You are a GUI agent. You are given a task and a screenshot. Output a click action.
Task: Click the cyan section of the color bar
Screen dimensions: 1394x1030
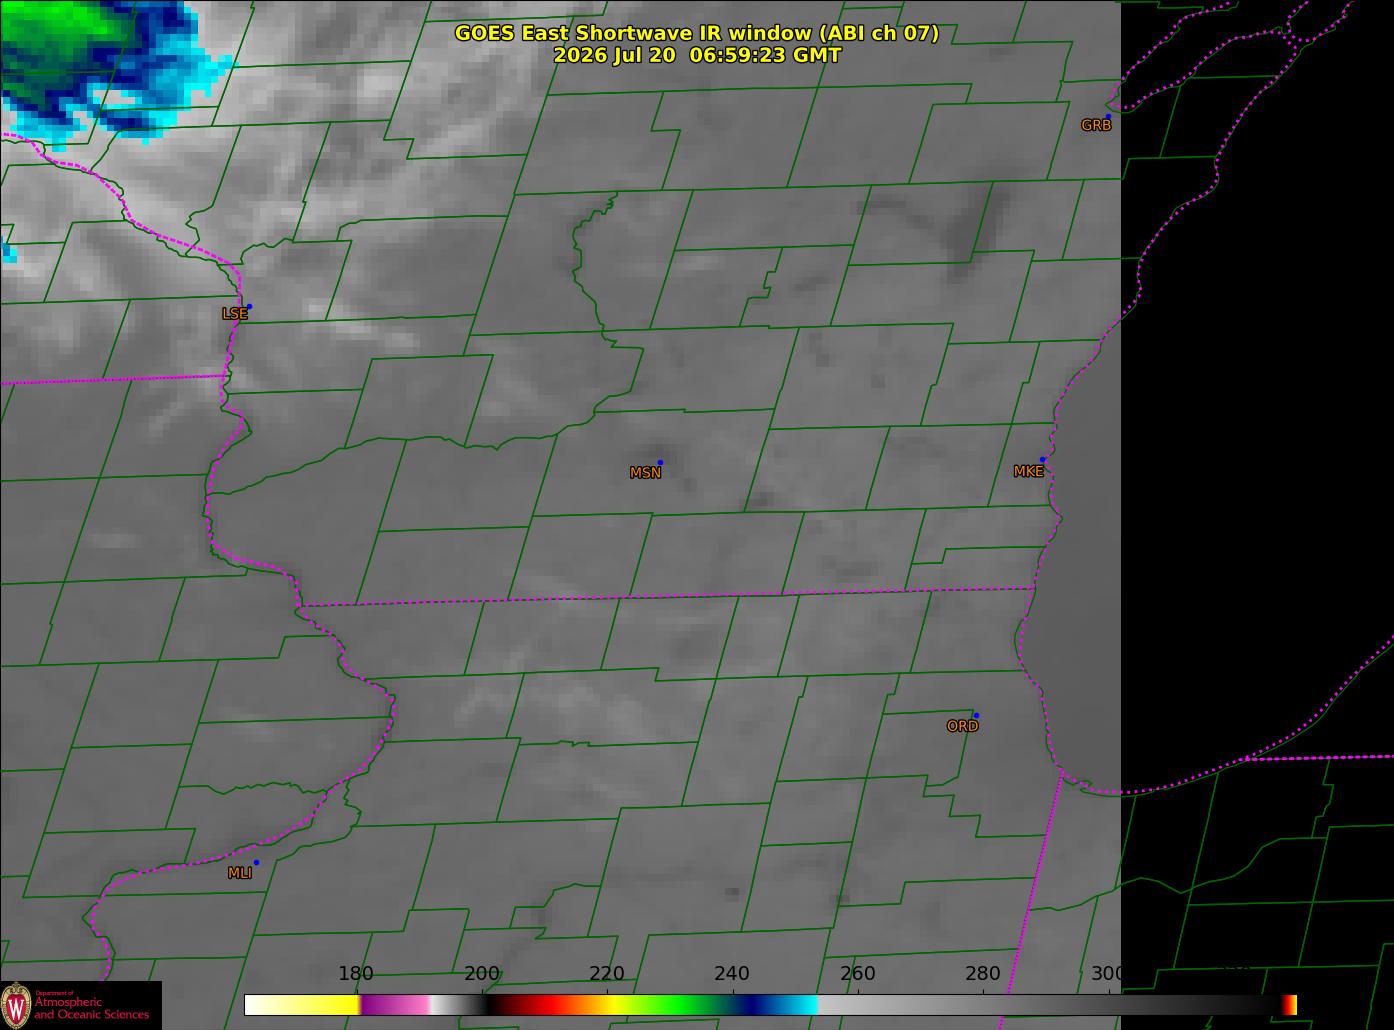click(x=795, y=1005)
